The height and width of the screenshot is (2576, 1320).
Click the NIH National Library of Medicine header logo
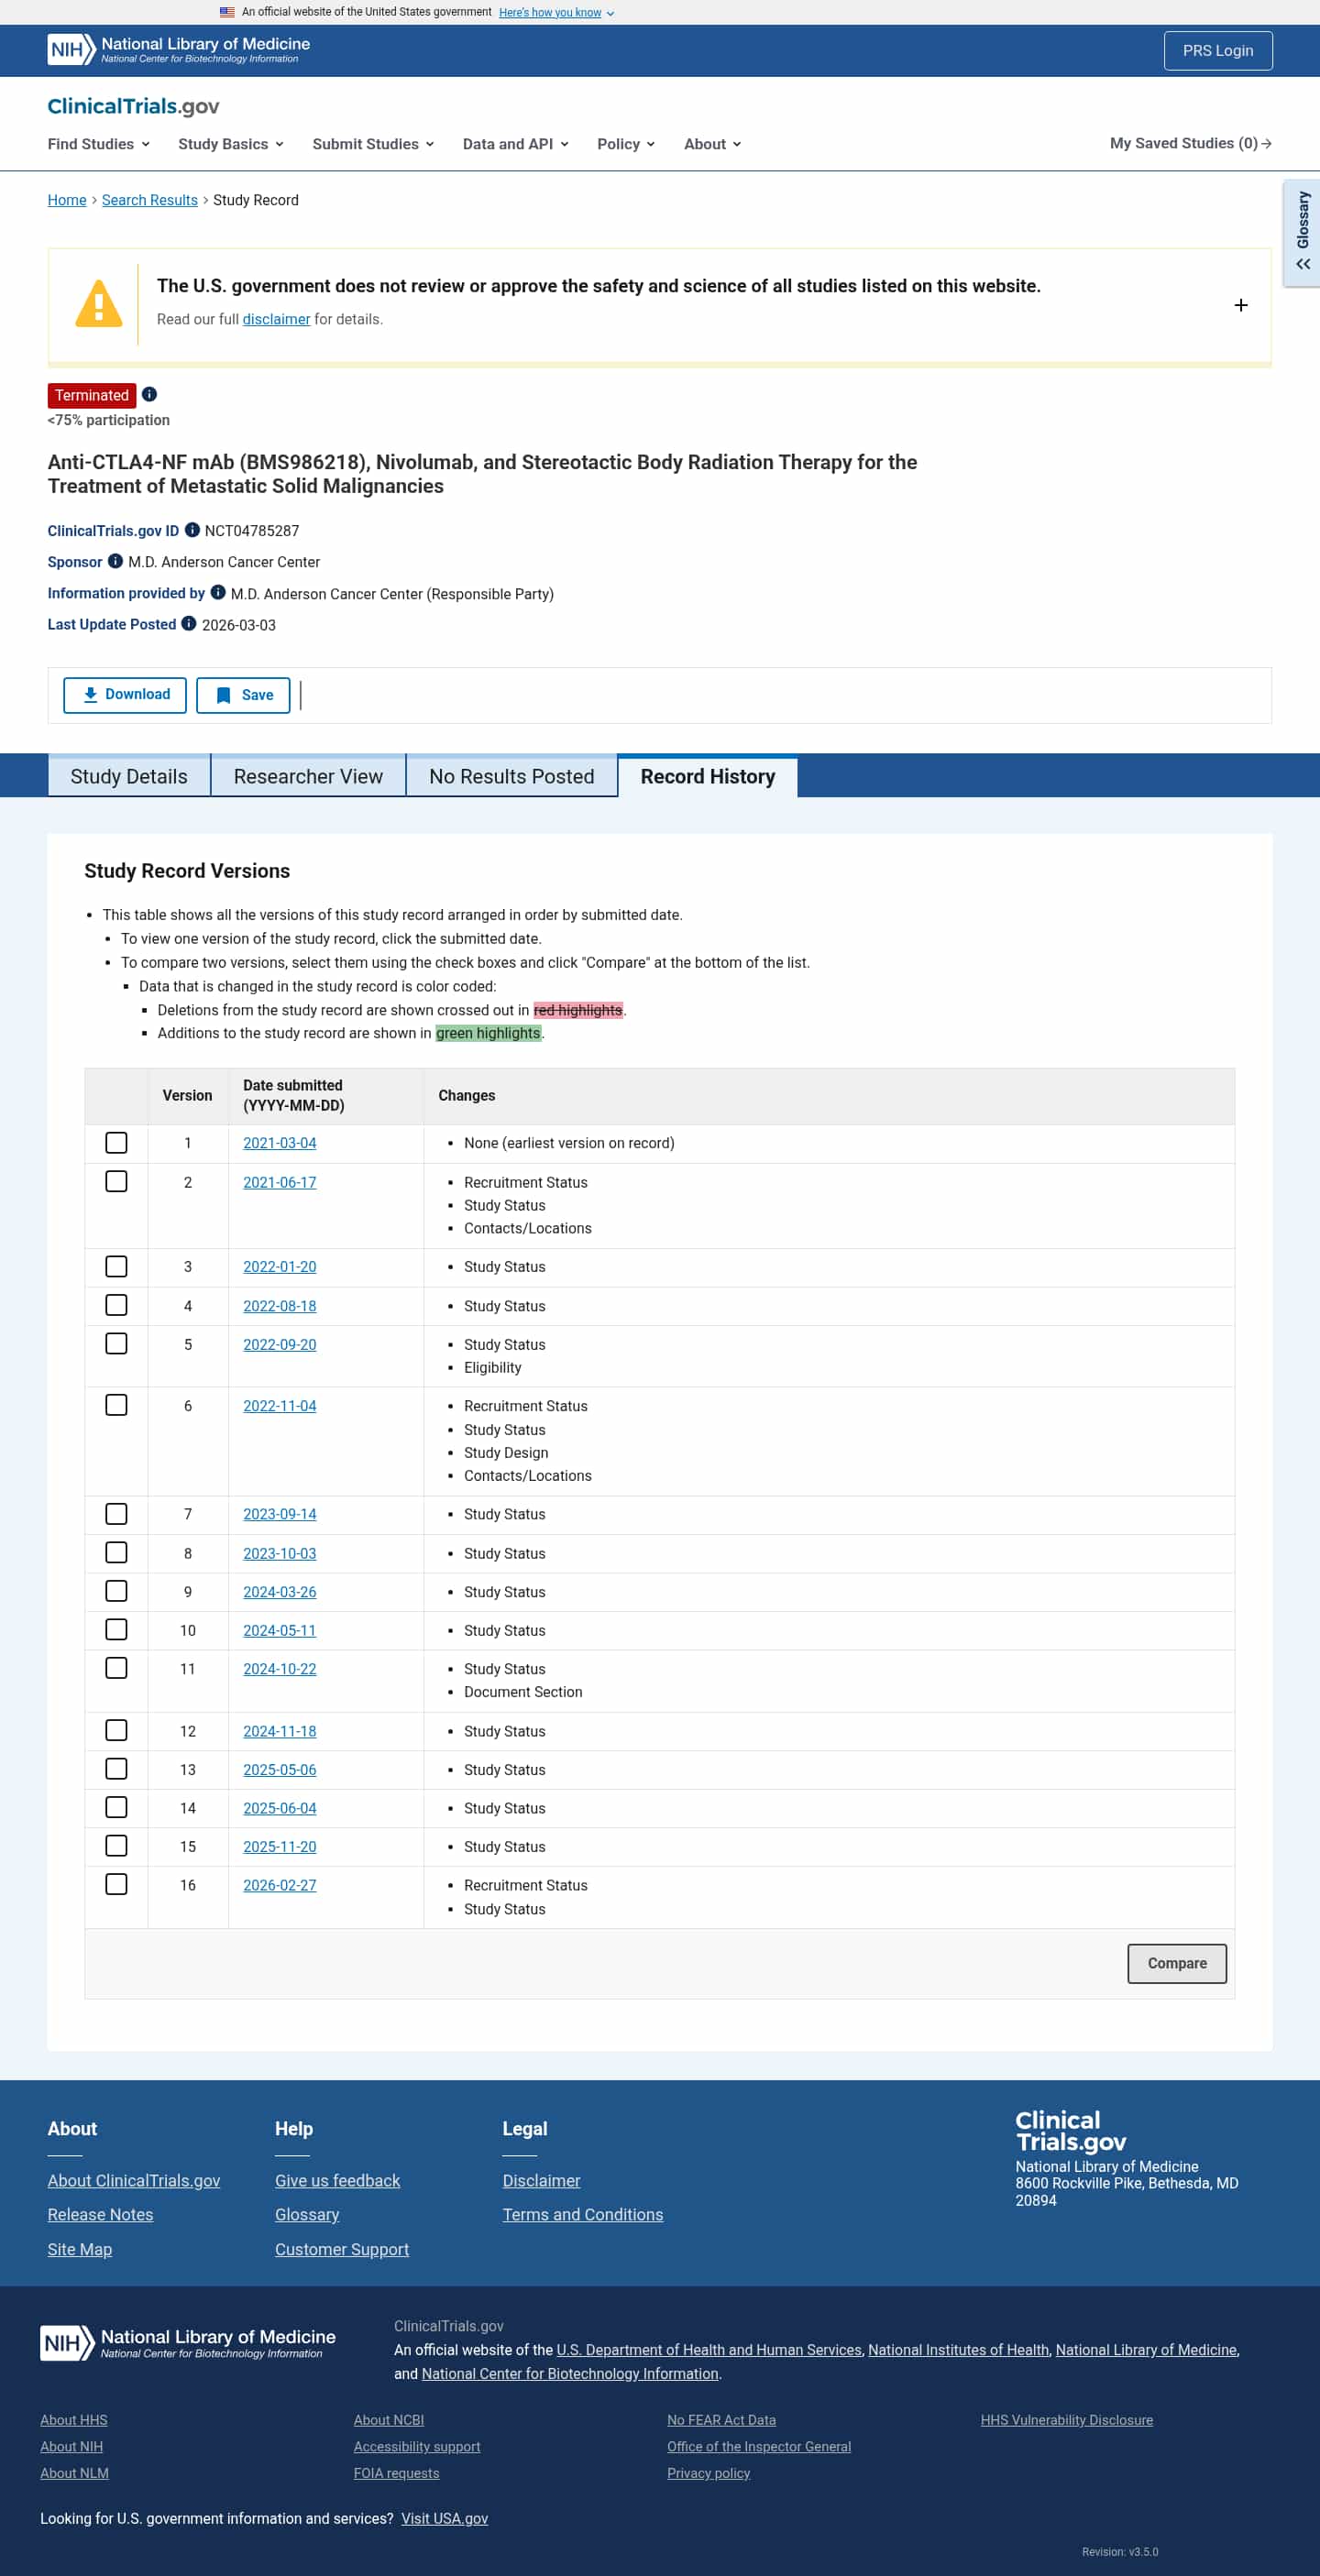coord(179,49)
